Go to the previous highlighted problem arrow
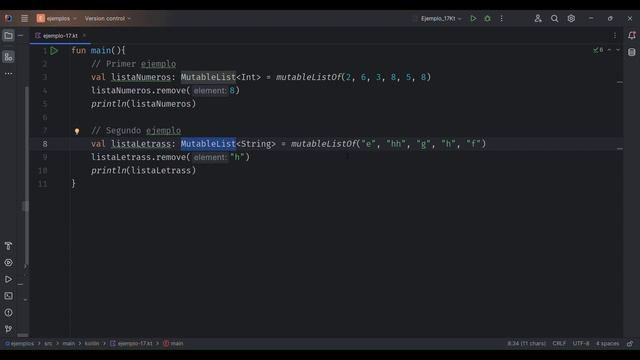 point(609,50)
